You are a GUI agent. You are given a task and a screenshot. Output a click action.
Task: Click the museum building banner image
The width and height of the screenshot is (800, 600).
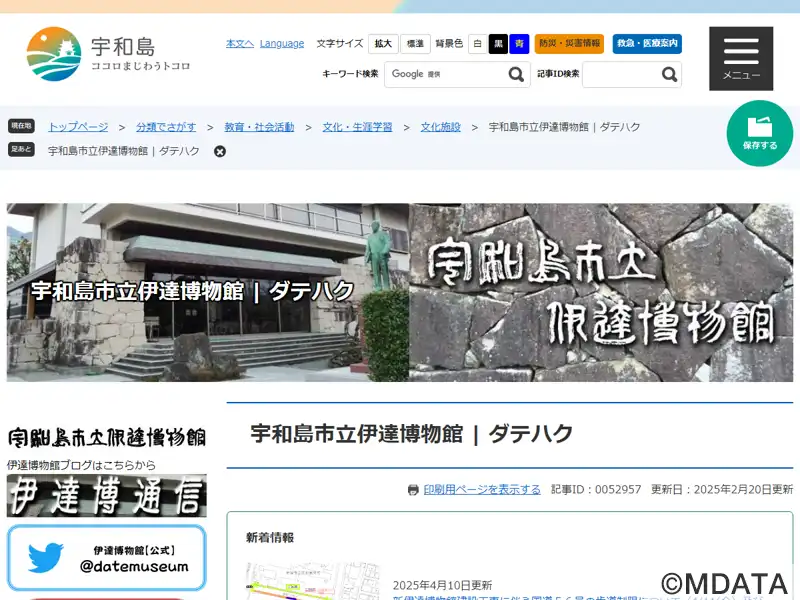tap(399, 292)
